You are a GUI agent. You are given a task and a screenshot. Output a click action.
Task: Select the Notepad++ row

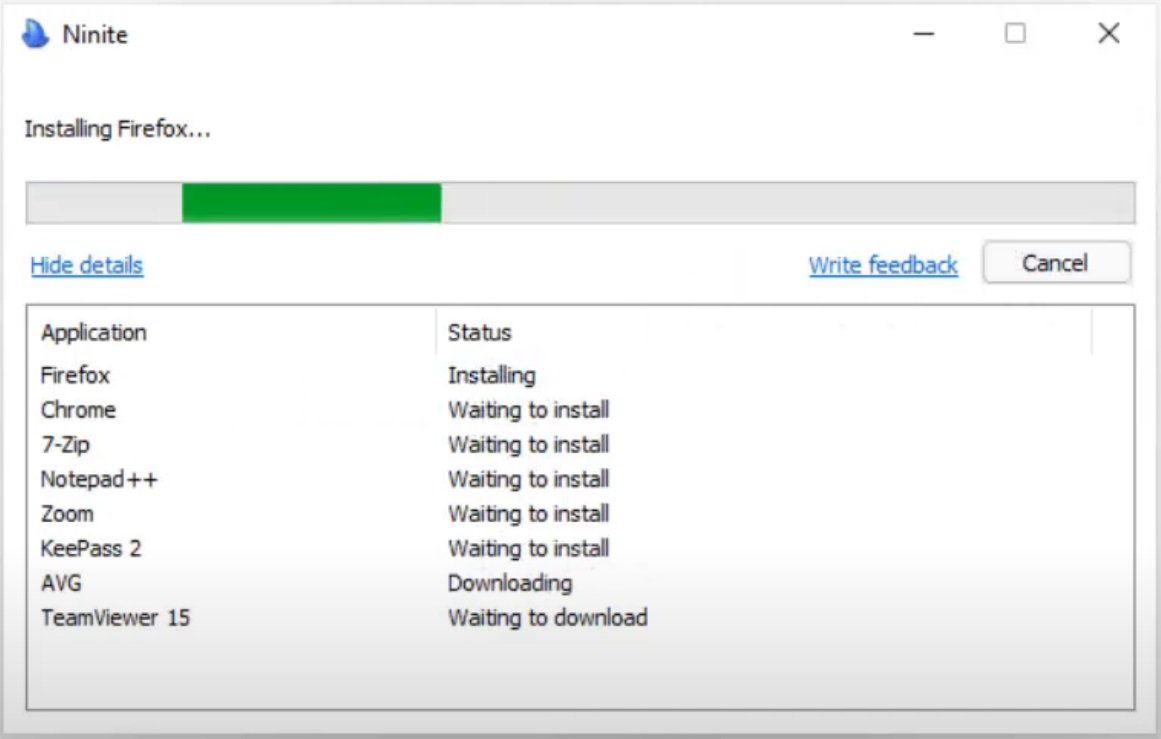pyautogui.click(x=580, y=479)
